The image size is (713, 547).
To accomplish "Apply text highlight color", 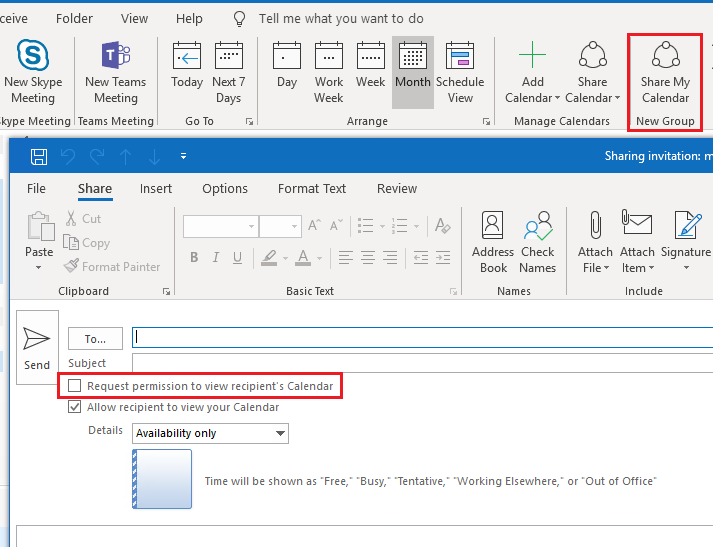I will coord(269,257).
